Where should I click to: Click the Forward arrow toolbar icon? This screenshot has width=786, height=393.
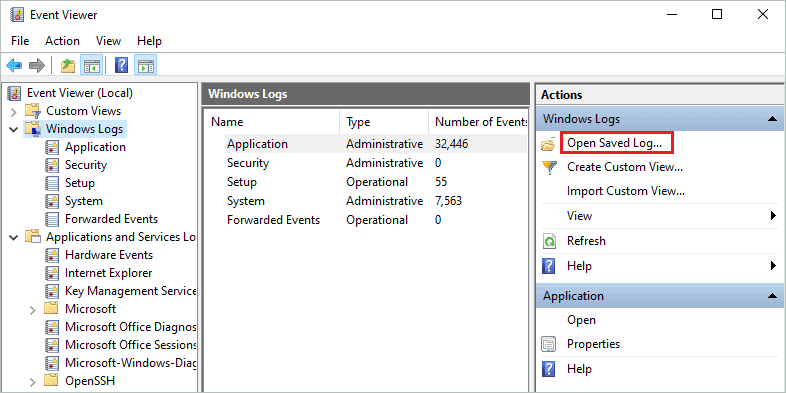37,65
